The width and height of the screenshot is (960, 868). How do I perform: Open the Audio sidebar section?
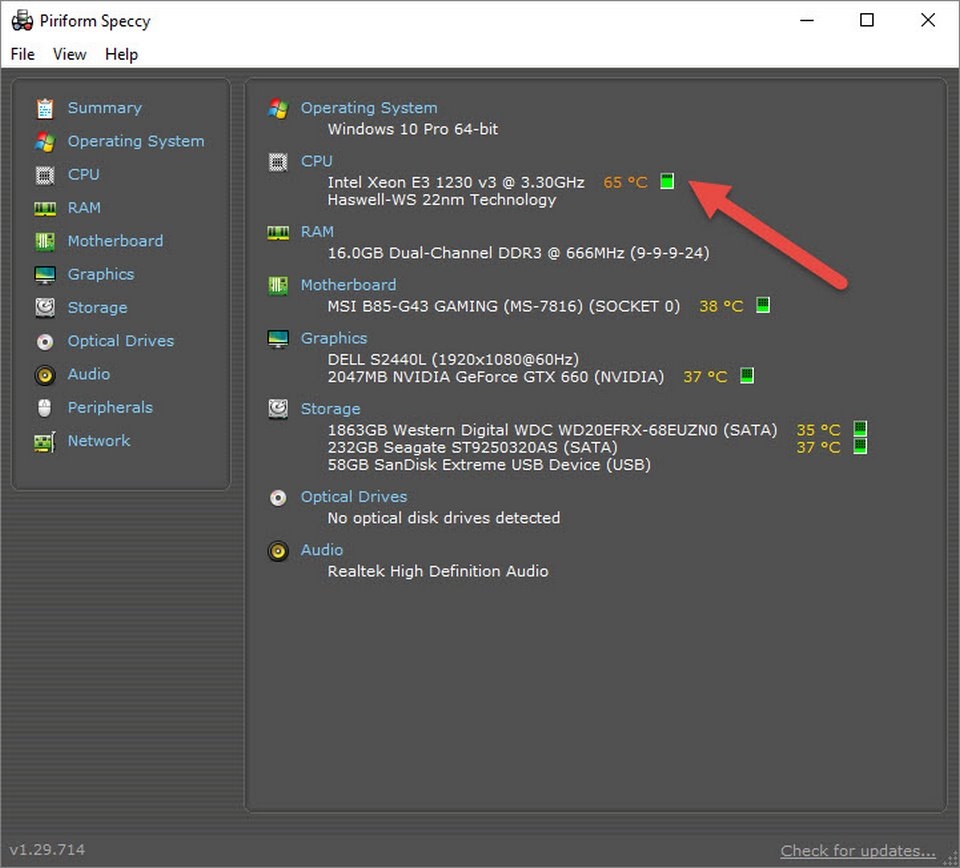[x=89, y=374]
